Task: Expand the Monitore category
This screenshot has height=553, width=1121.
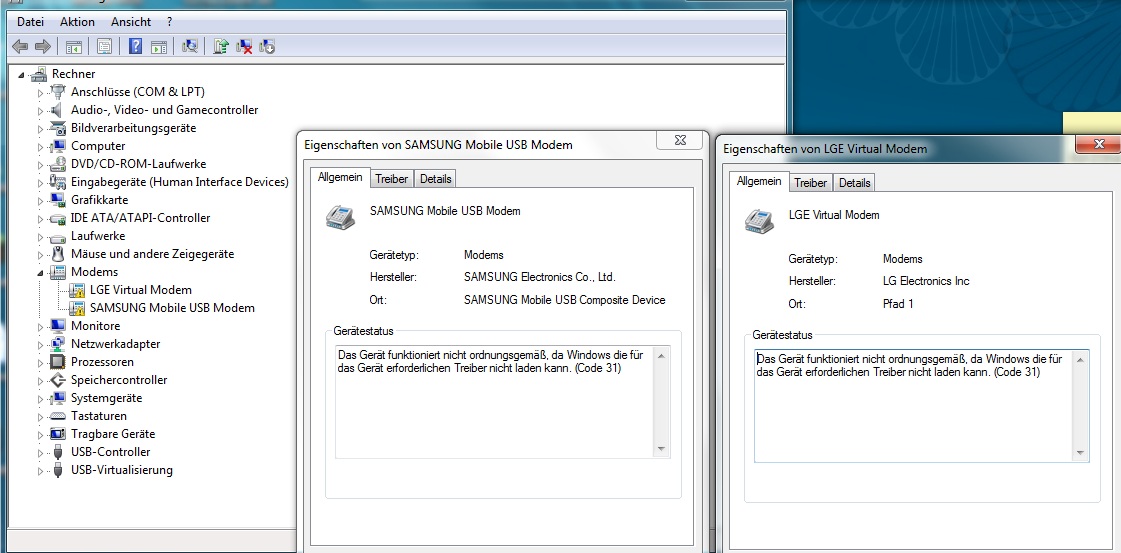Action: pyautogui.click(x=40, y=327)
